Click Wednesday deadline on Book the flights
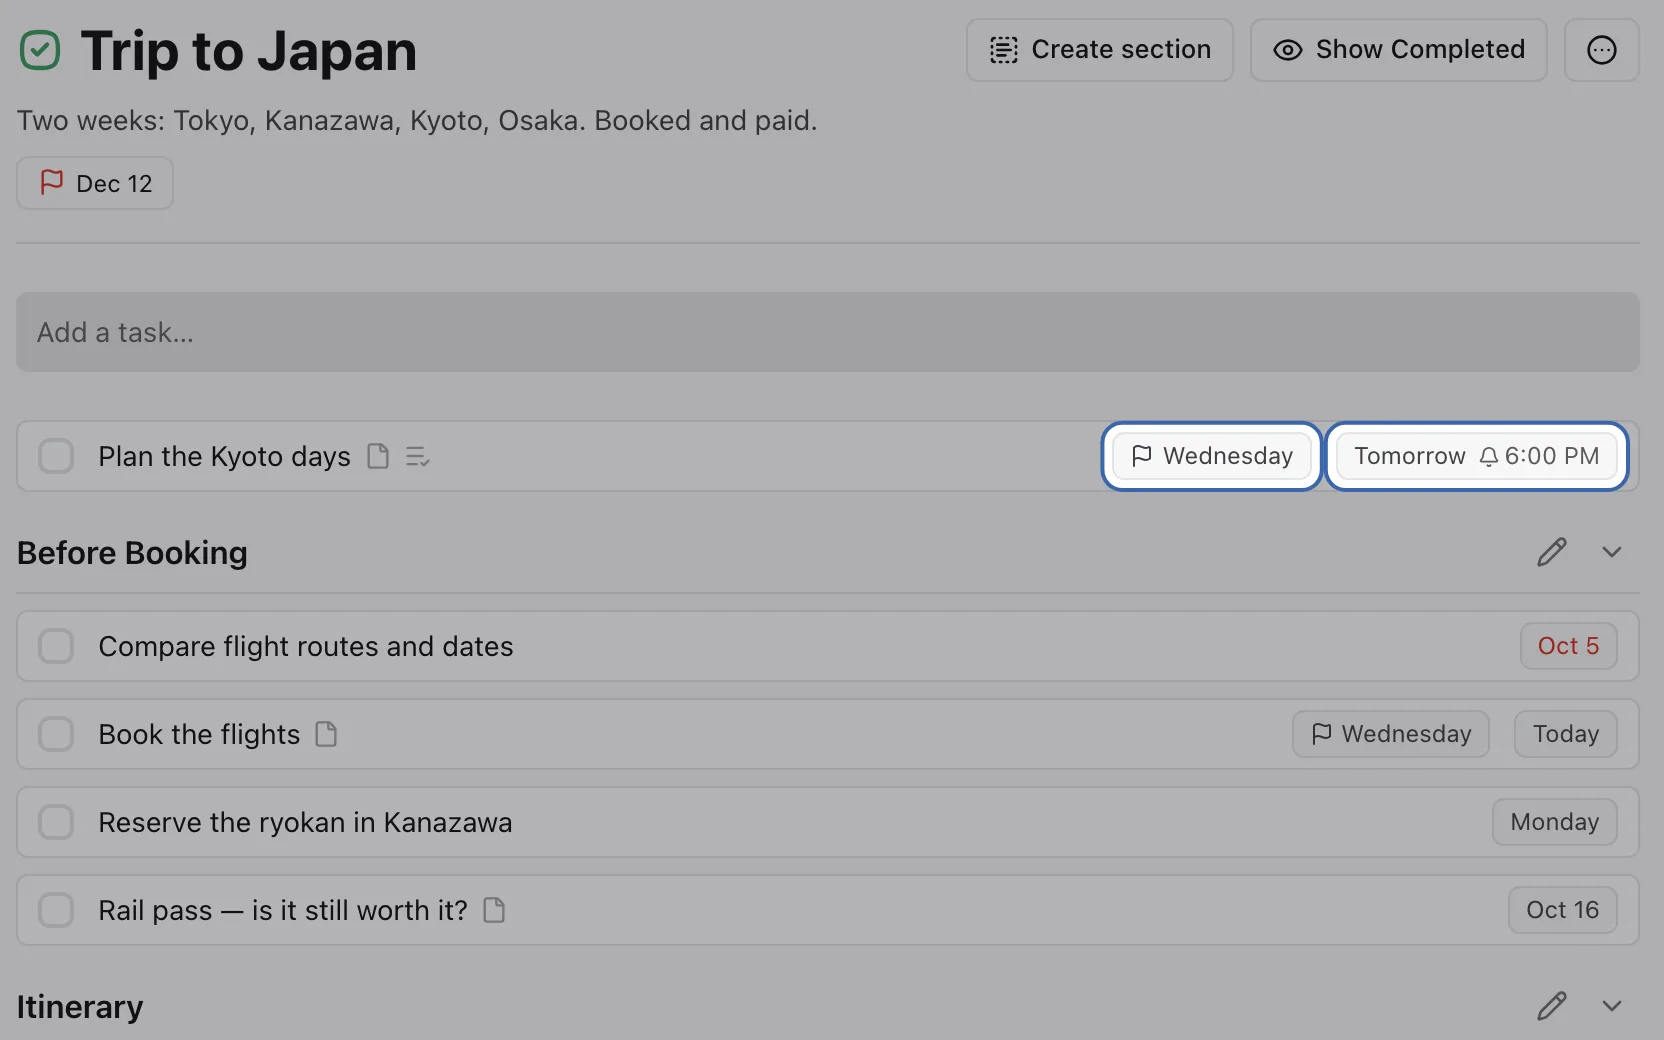The image size is (1664, 1040). point(1390,734)
